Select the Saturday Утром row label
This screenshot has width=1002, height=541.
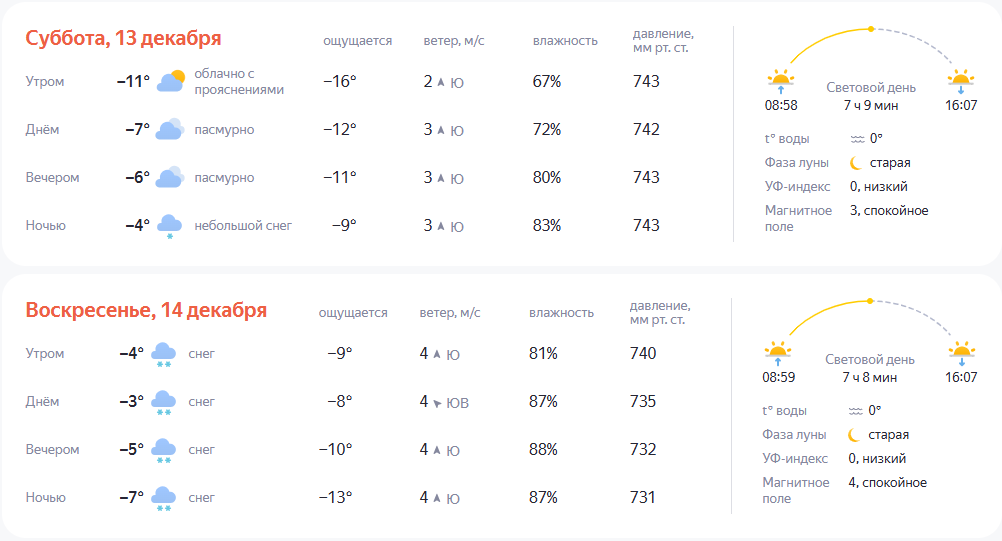[x=45, y=81]
